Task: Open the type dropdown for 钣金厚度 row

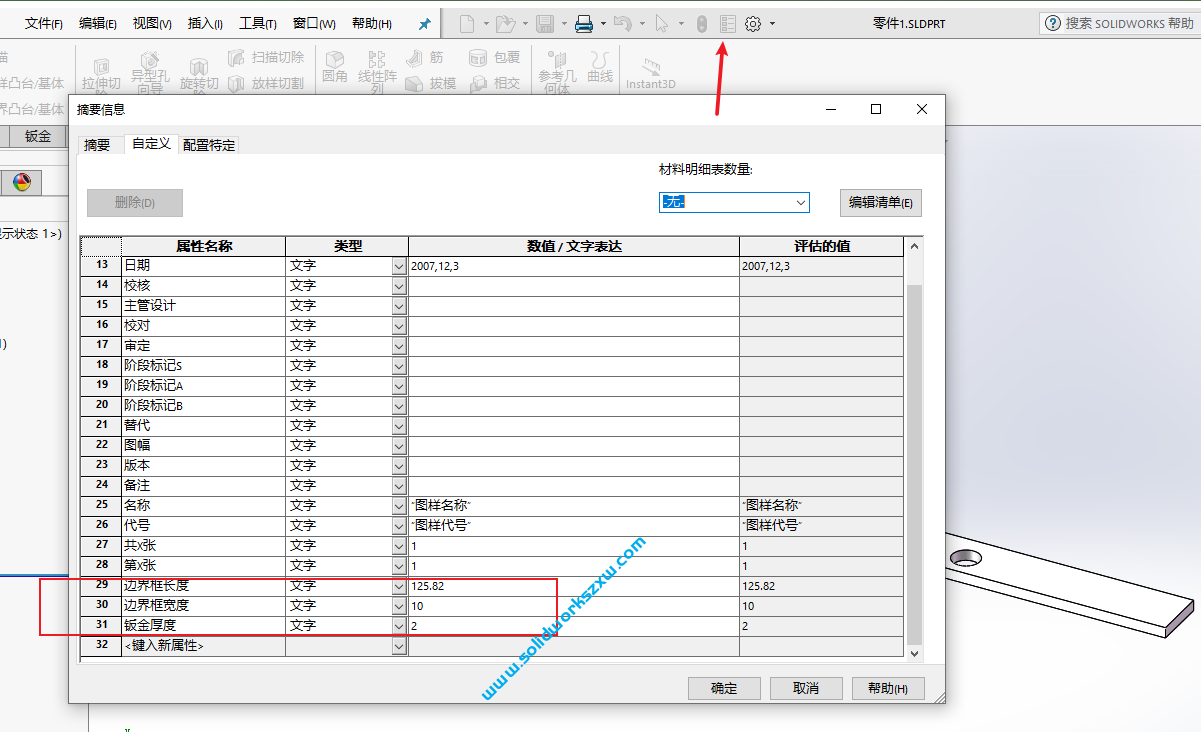Action: pos(399,625)
